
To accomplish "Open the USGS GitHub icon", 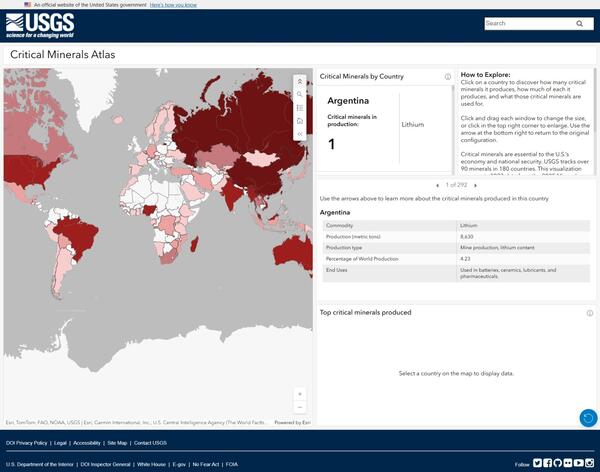I will click(x=558, y=463).
